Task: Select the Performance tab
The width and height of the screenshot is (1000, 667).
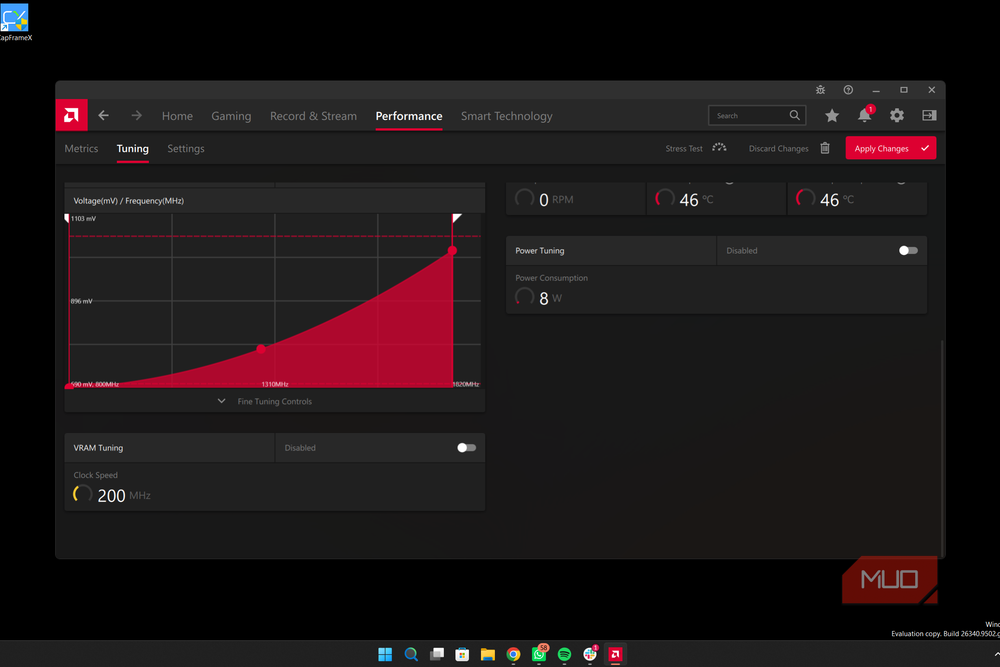Action: click(x=409, y=116)
